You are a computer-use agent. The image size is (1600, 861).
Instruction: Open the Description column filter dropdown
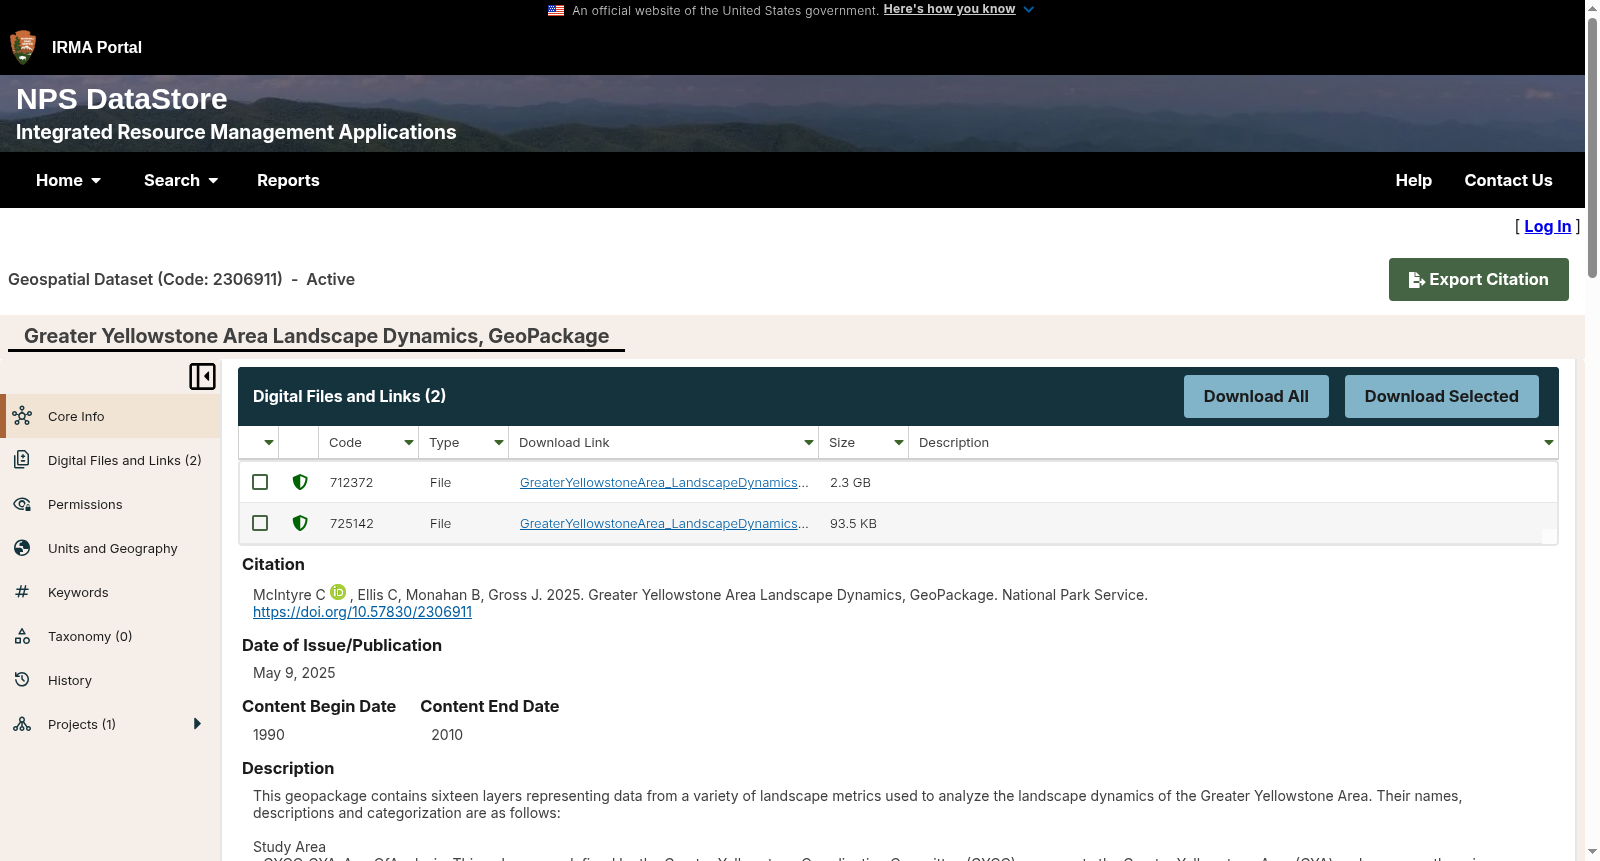[1549, 442]
